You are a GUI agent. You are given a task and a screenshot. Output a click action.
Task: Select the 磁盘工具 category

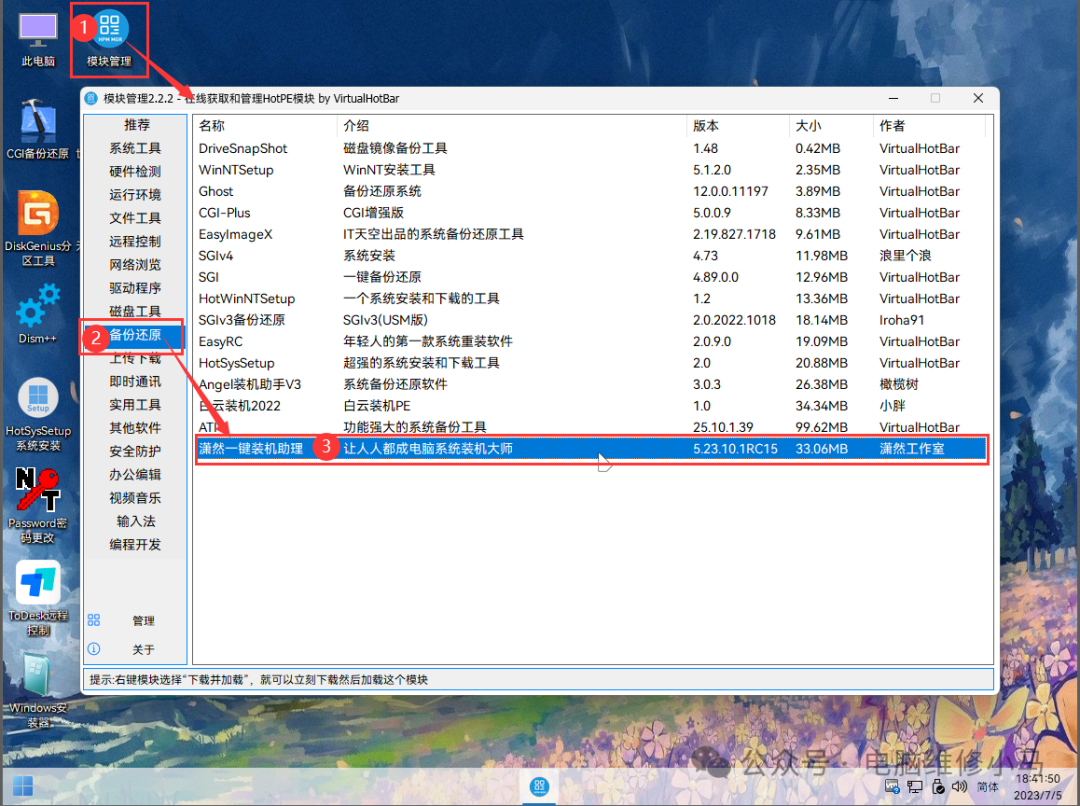[136, 311]
